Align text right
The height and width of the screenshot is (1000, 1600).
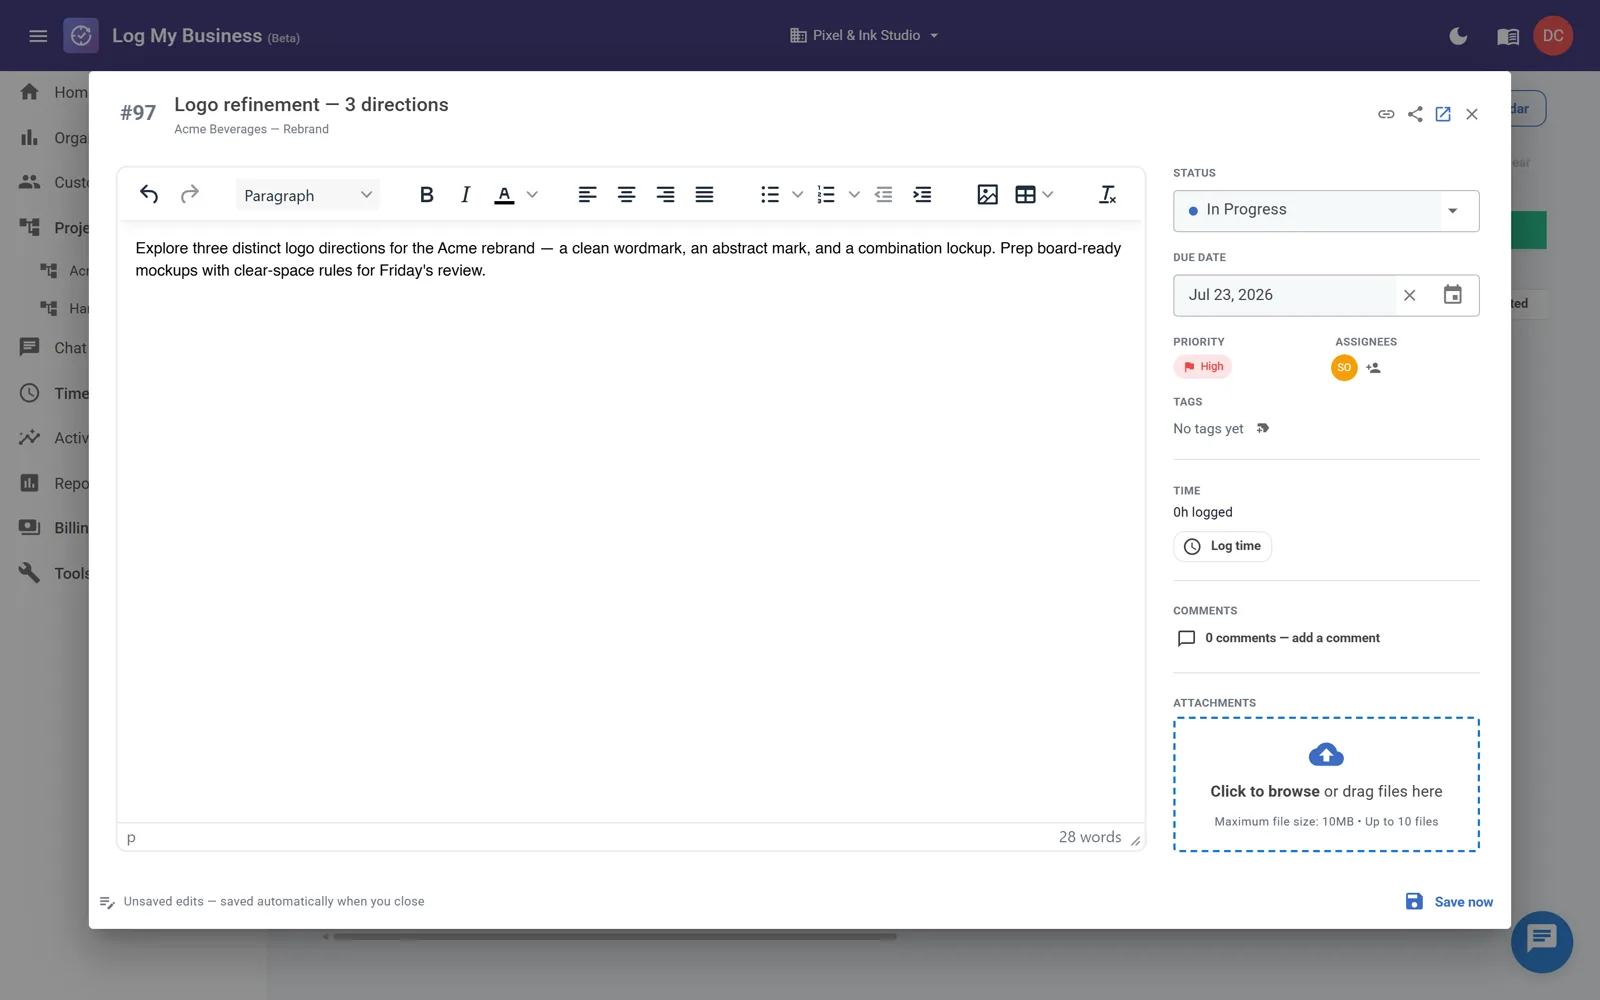[665, 195]
